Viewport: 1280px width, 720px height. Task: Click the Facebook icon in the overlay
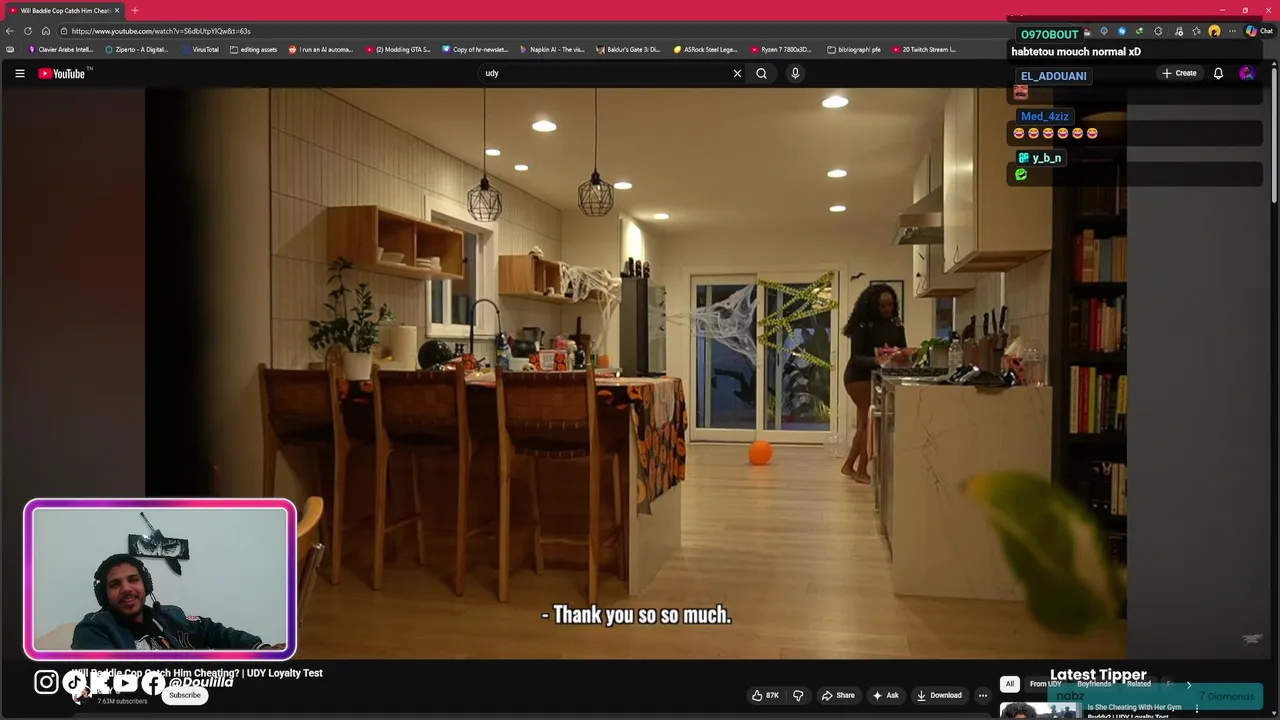152,682
